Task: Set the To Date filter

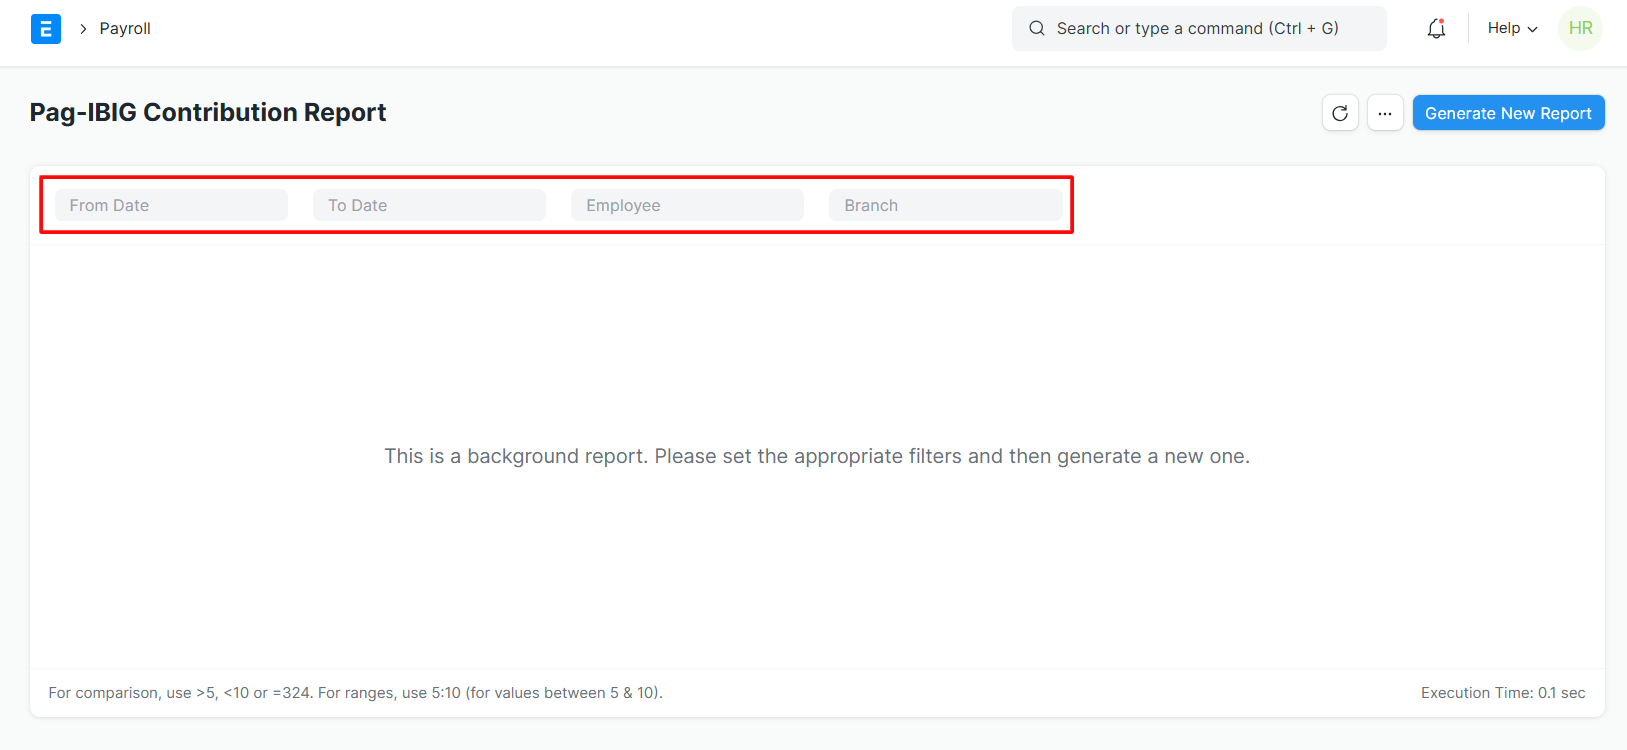Action: click(429, 205)
